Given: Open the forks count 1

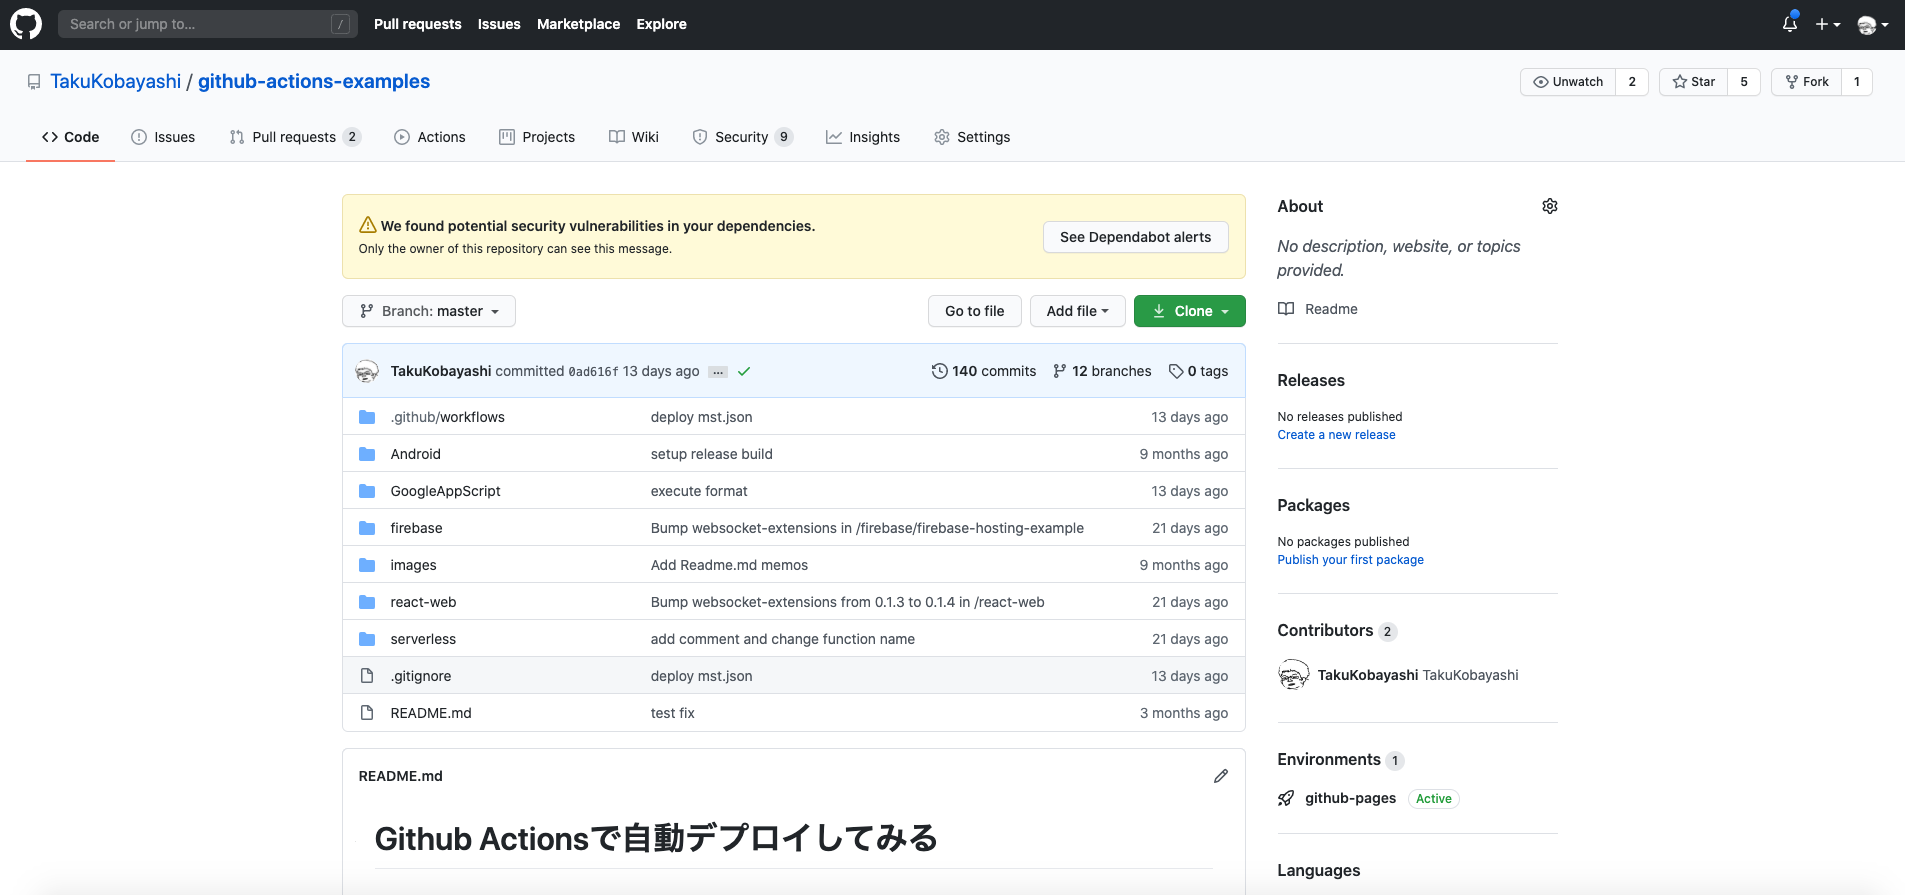Looking at the screenshot, I should (x=1857, y=82).
